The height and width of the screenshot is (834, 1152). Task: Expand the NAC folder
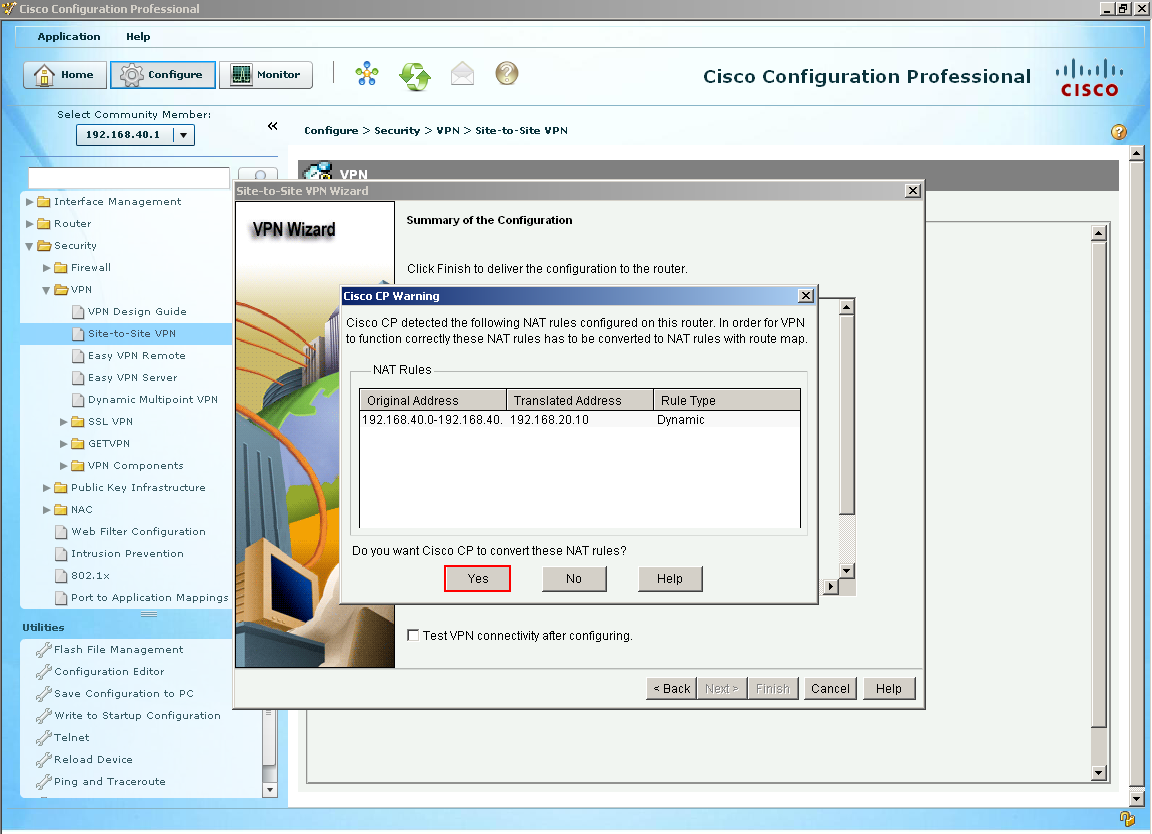(46, 510)
